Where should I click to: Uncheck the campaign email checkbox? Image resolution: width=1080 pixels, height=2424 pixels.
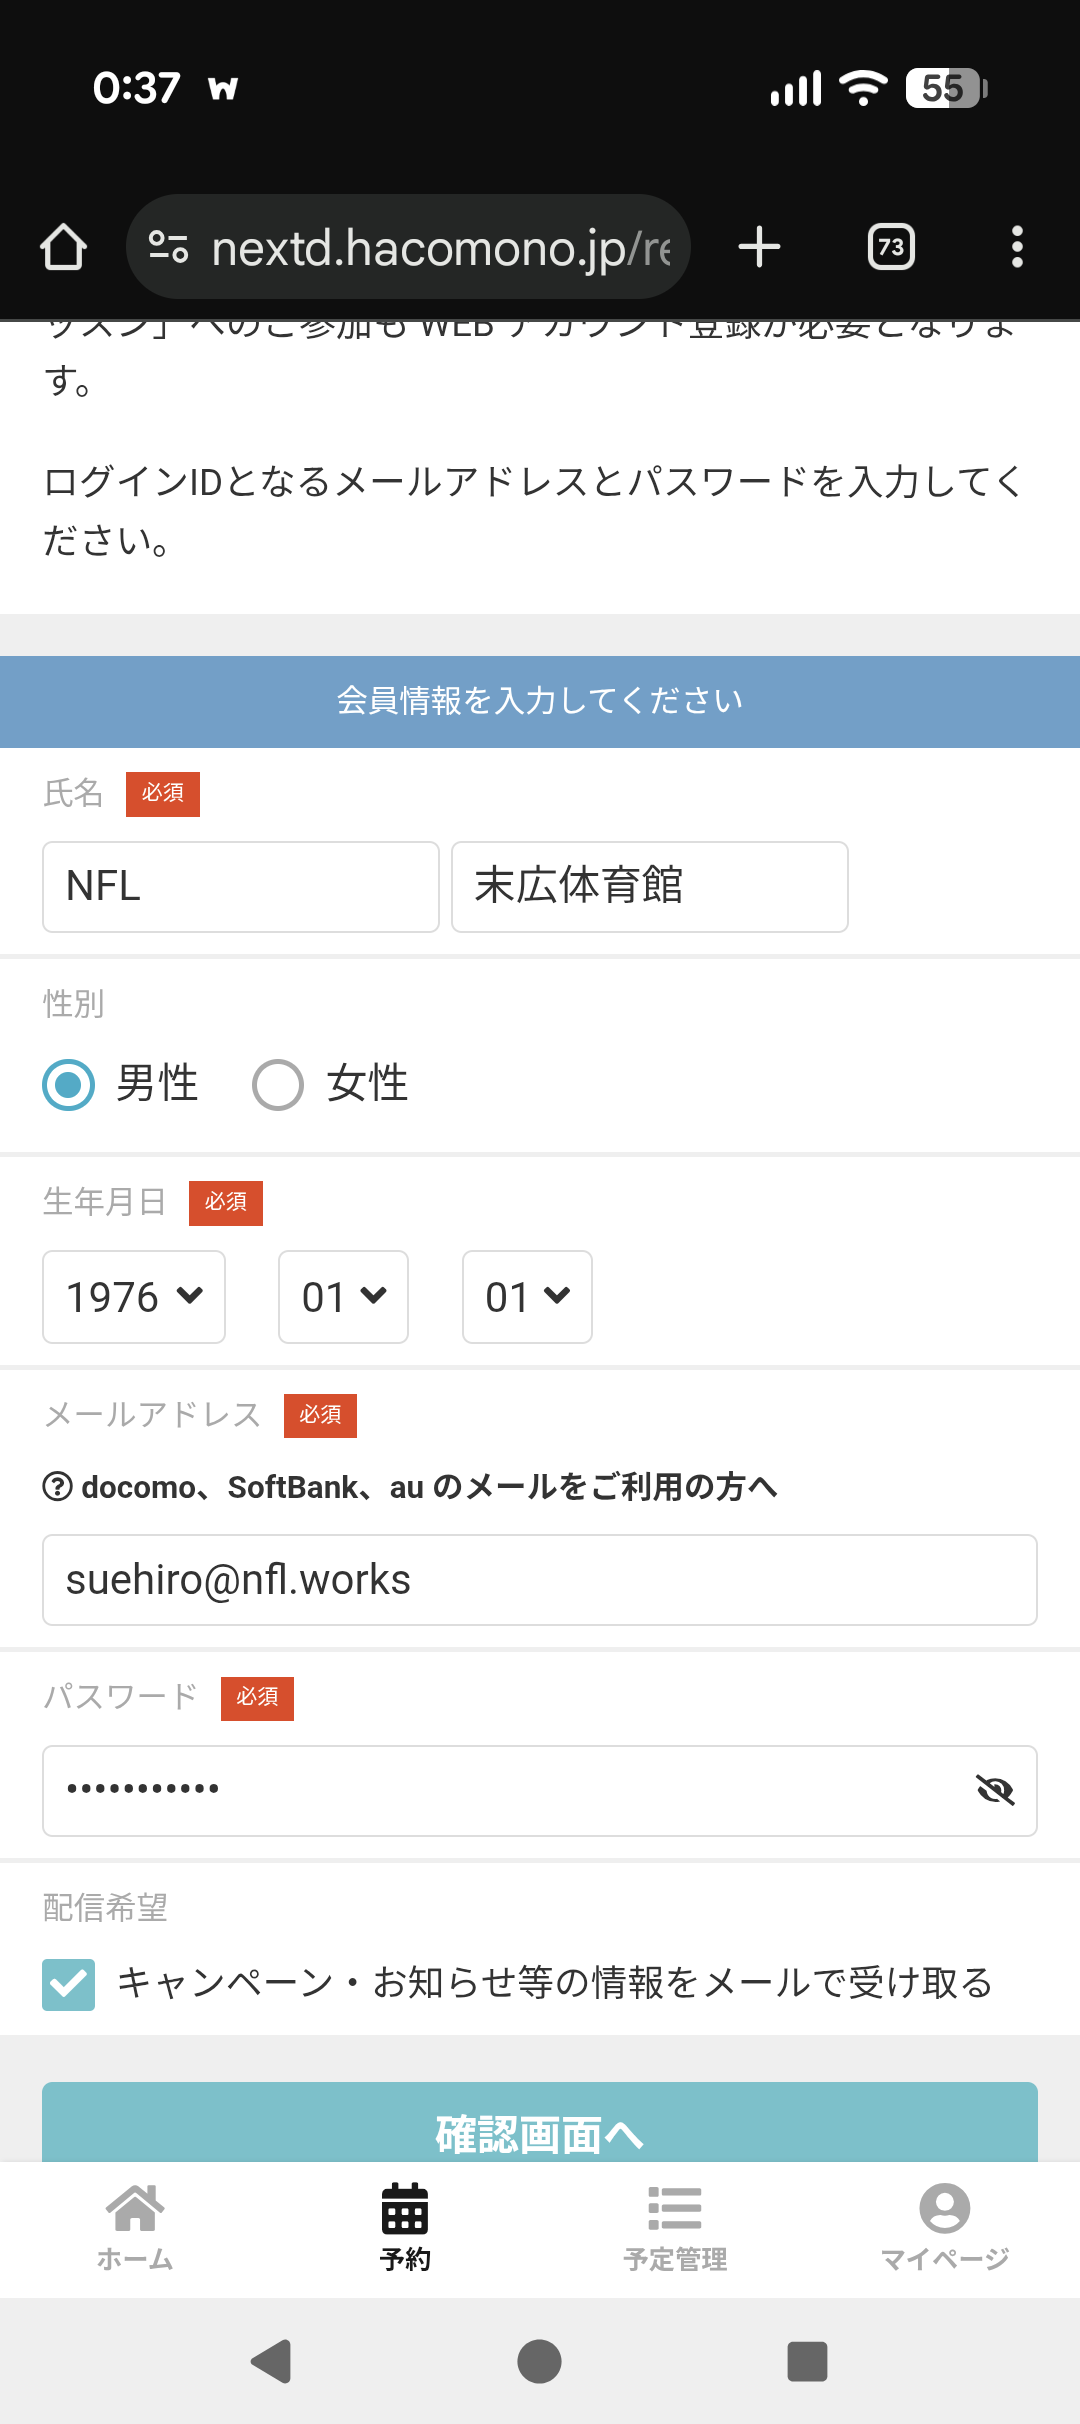[69, 1984]
